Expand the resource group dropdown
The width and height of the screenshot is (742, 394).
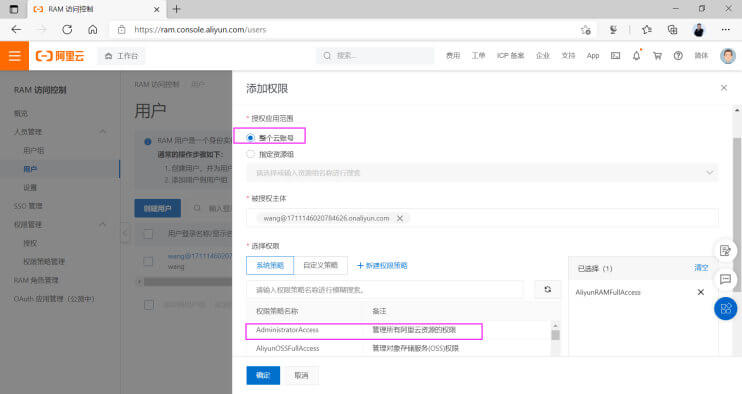tap(482, 173)
